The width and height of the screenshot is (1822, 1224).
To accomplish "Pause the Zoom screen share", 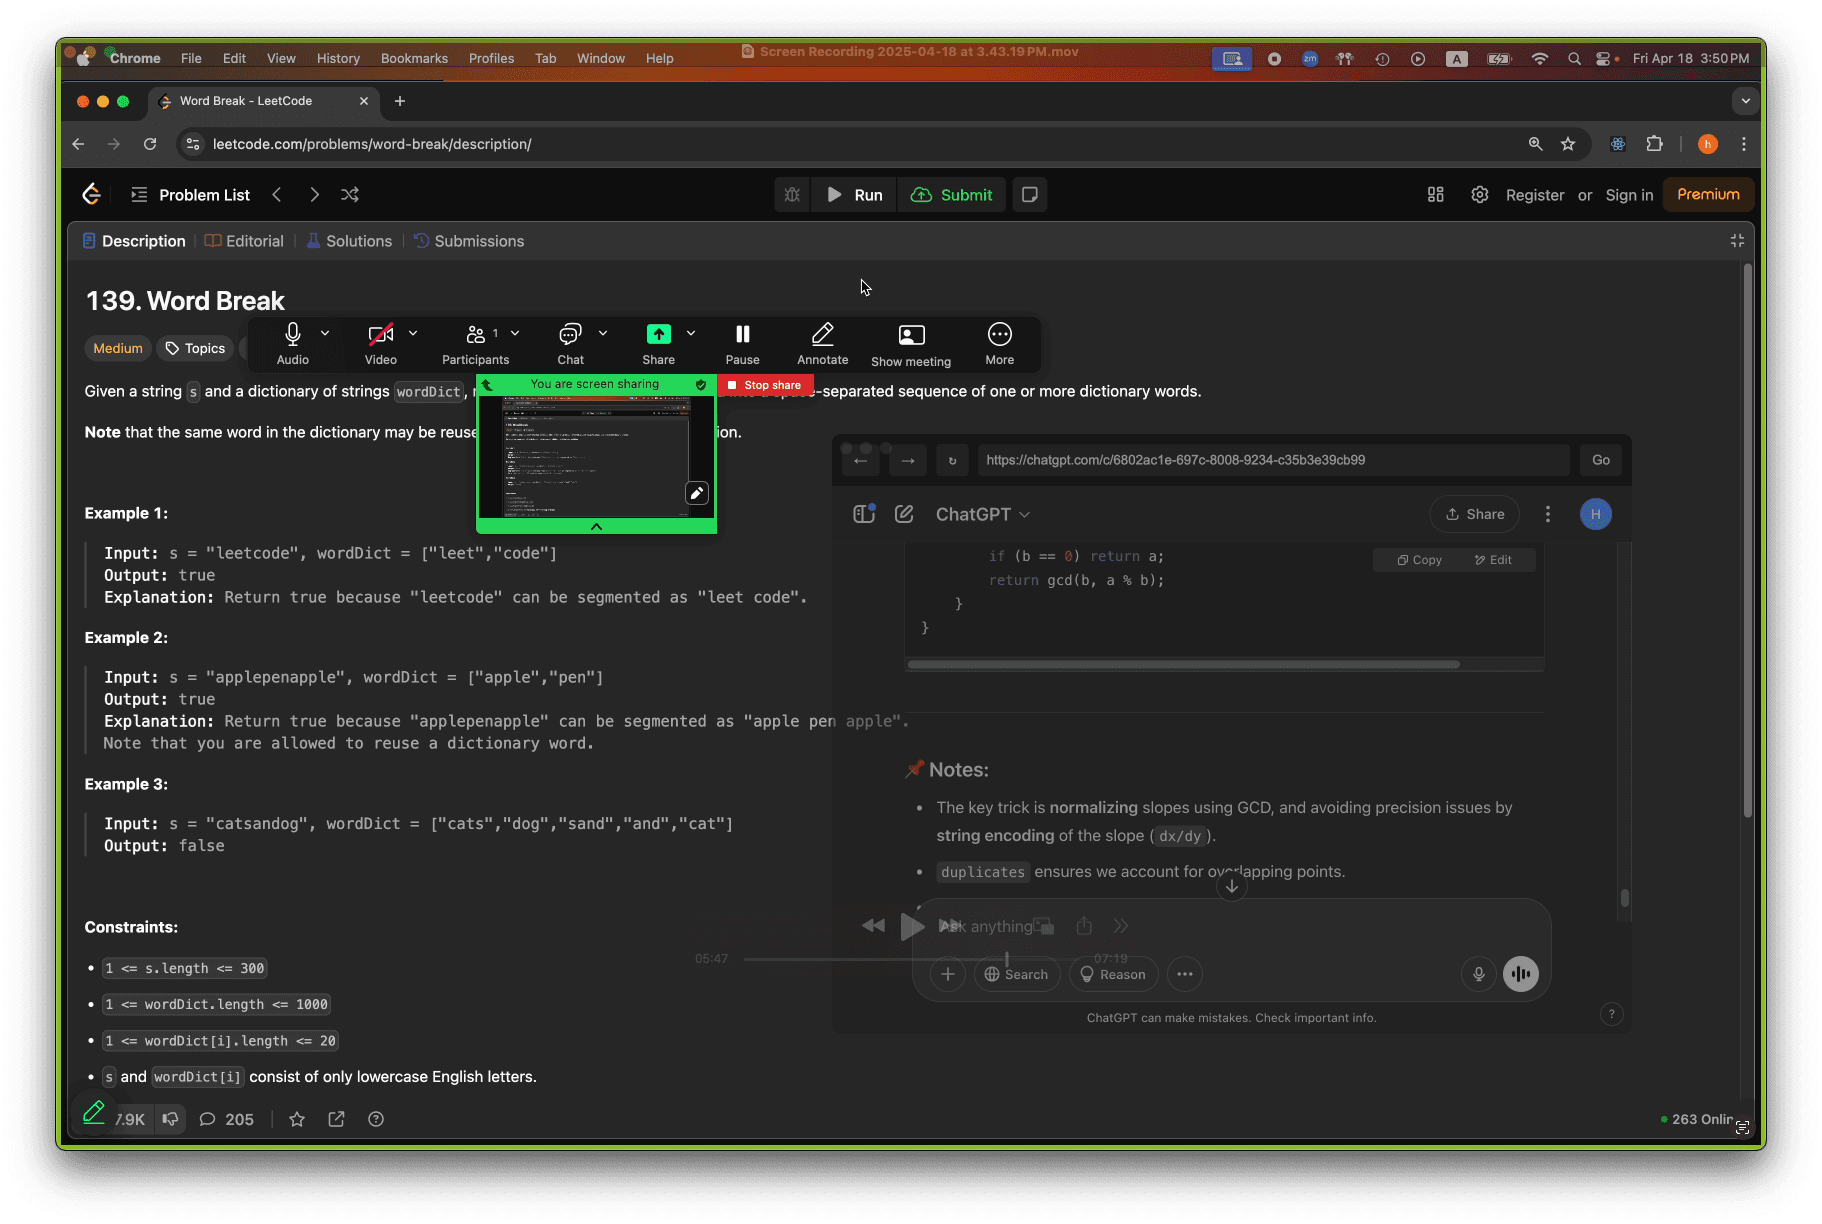I will 742,344.
